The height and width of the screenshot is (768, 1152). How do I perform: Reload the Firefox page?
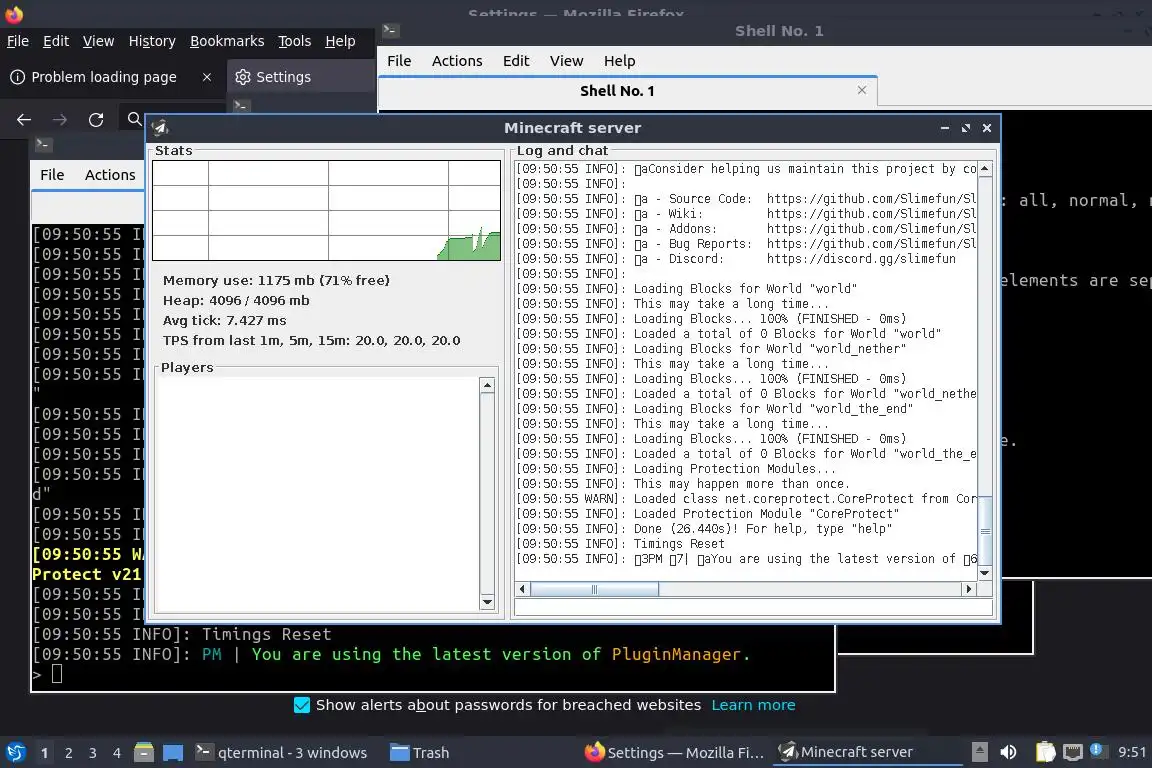click(x=96, y=120)
